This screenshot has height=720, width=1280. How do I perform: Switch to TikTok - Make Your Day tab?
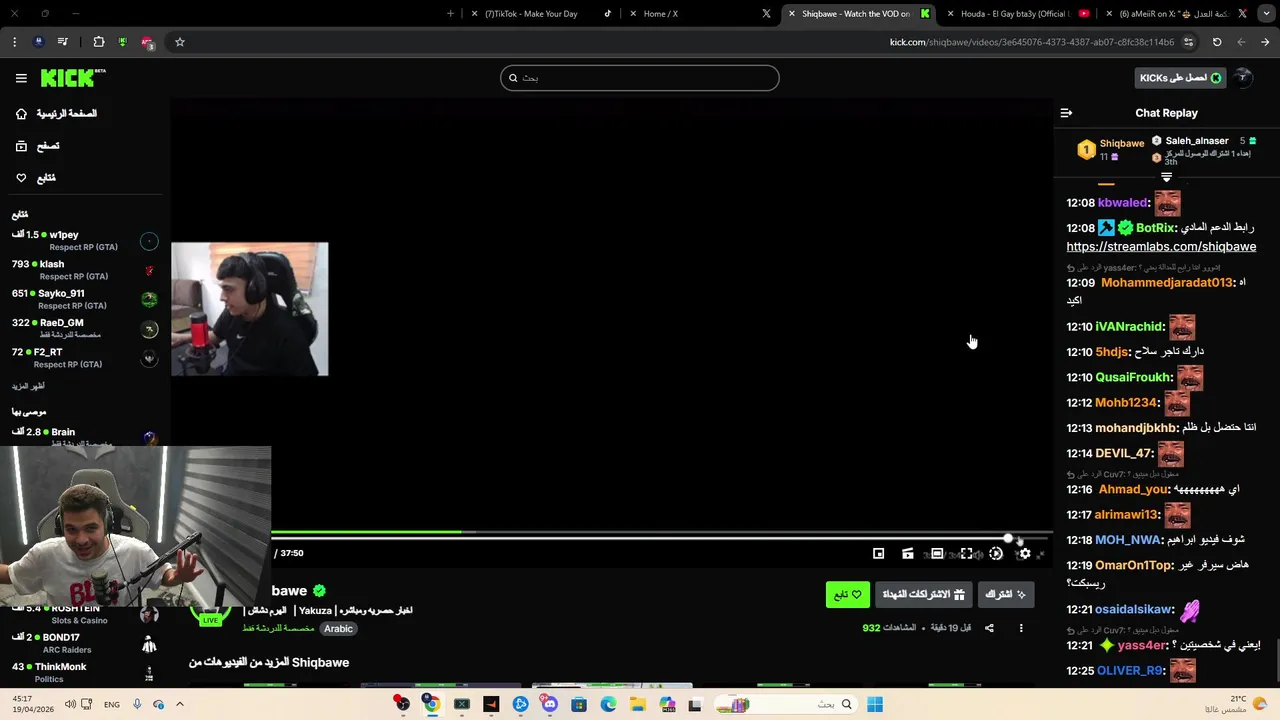coord(540,14)
